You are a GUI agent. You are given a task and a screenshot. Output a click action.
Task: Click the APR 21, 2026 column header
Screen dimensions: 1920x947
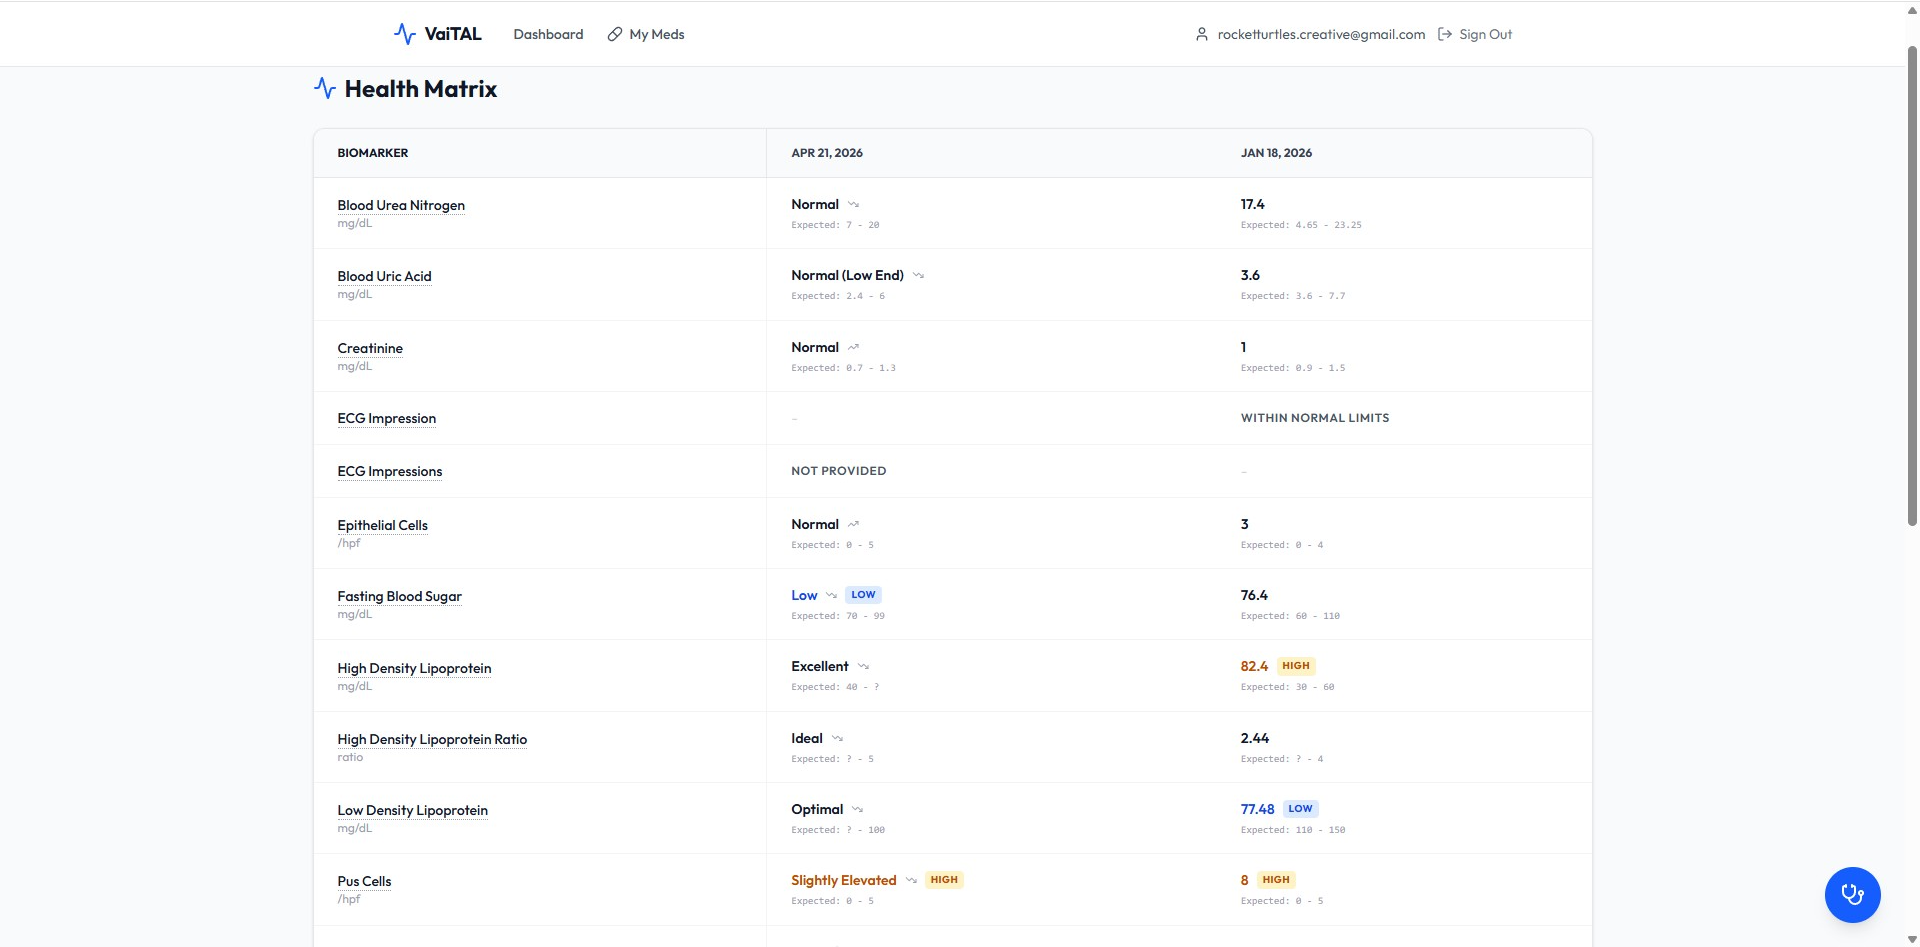click(827, 153)
